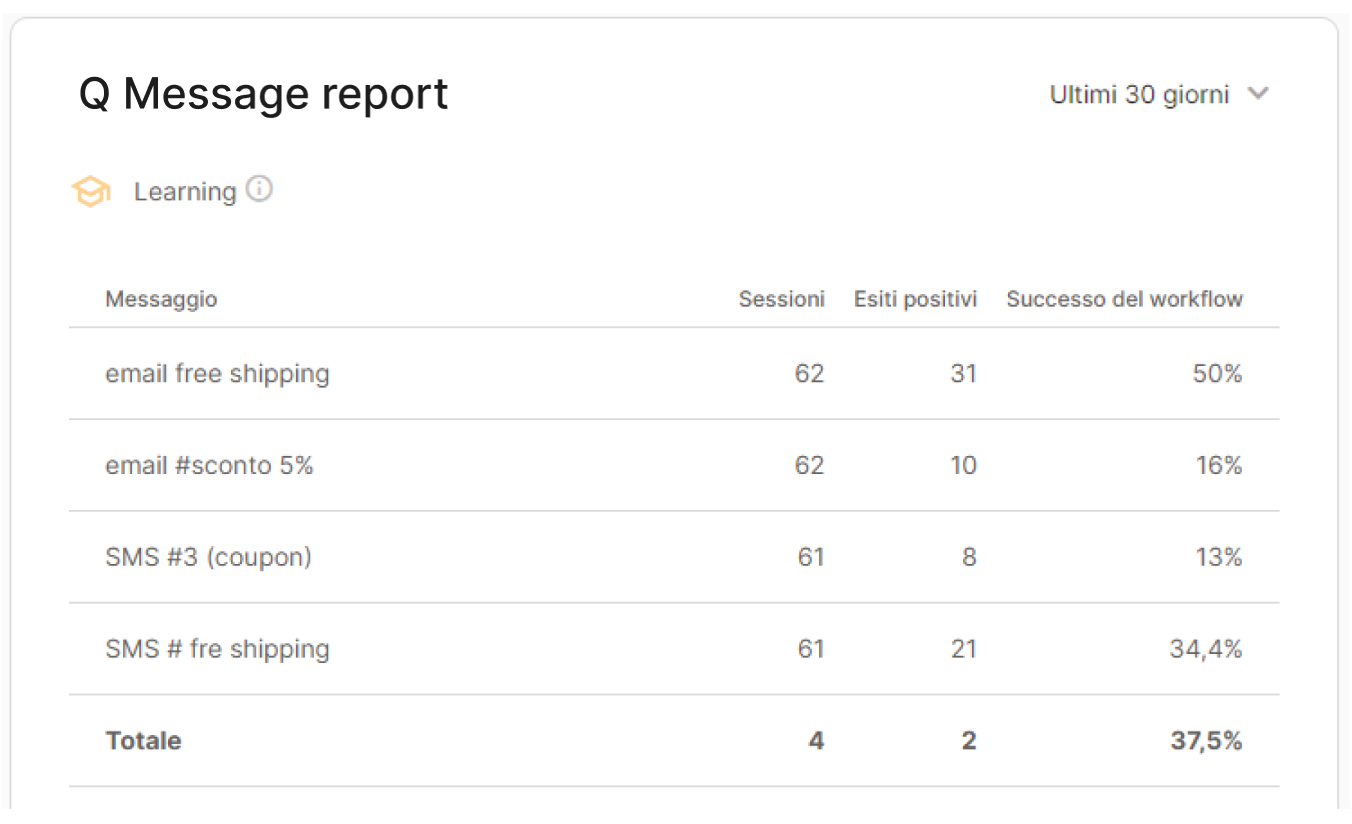Viewport: 1352px width, 824px height.
Task: Click the 31 positive outcomes value
Action: tap(963, 374)
